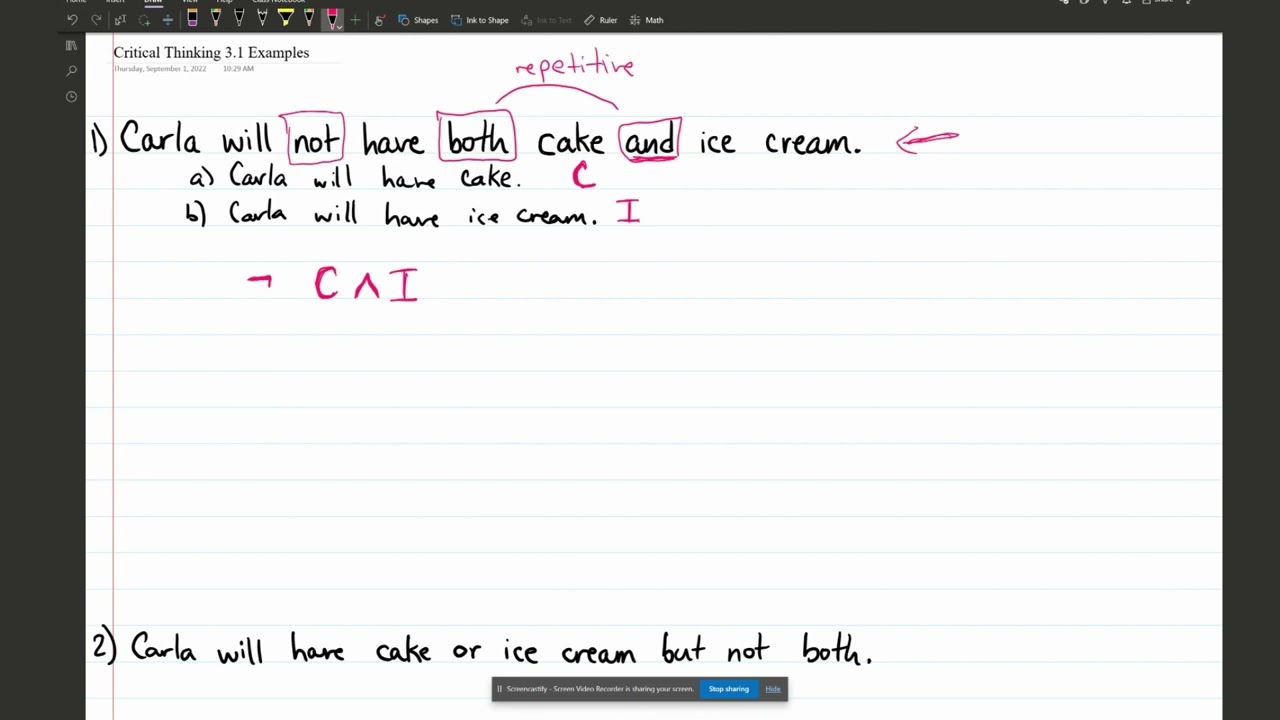Screen dimensions: 1280x720
Task: Select the Select Objects or Type Text tool
Action: point(120,20)
